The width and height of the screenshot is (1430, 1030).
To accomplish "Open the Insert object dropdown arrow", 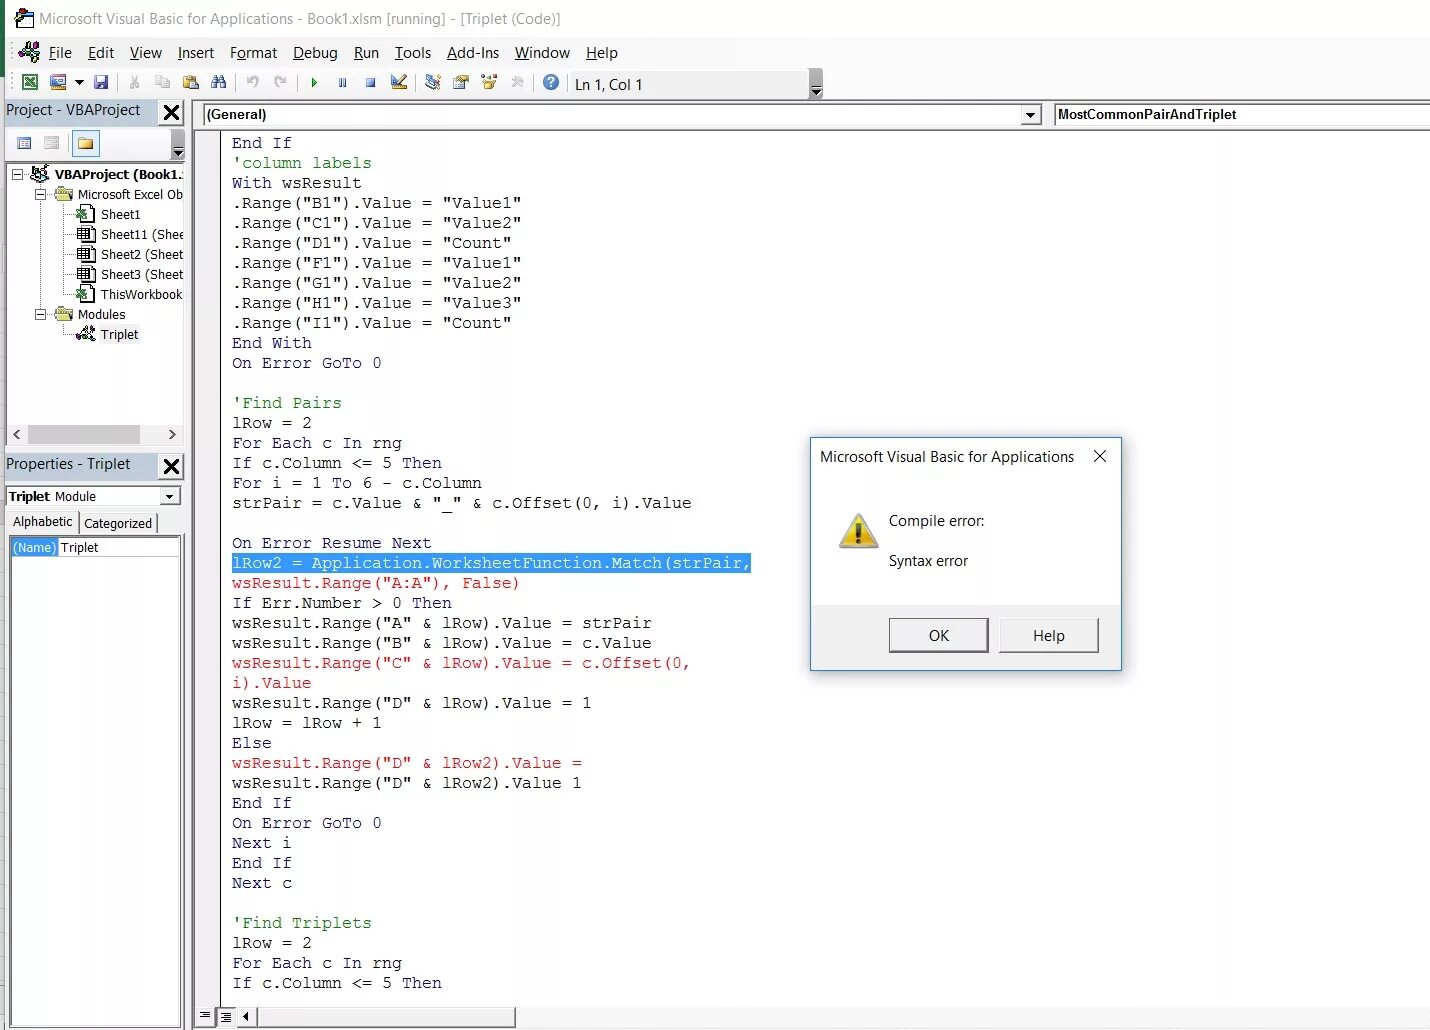I will (79, 83).
